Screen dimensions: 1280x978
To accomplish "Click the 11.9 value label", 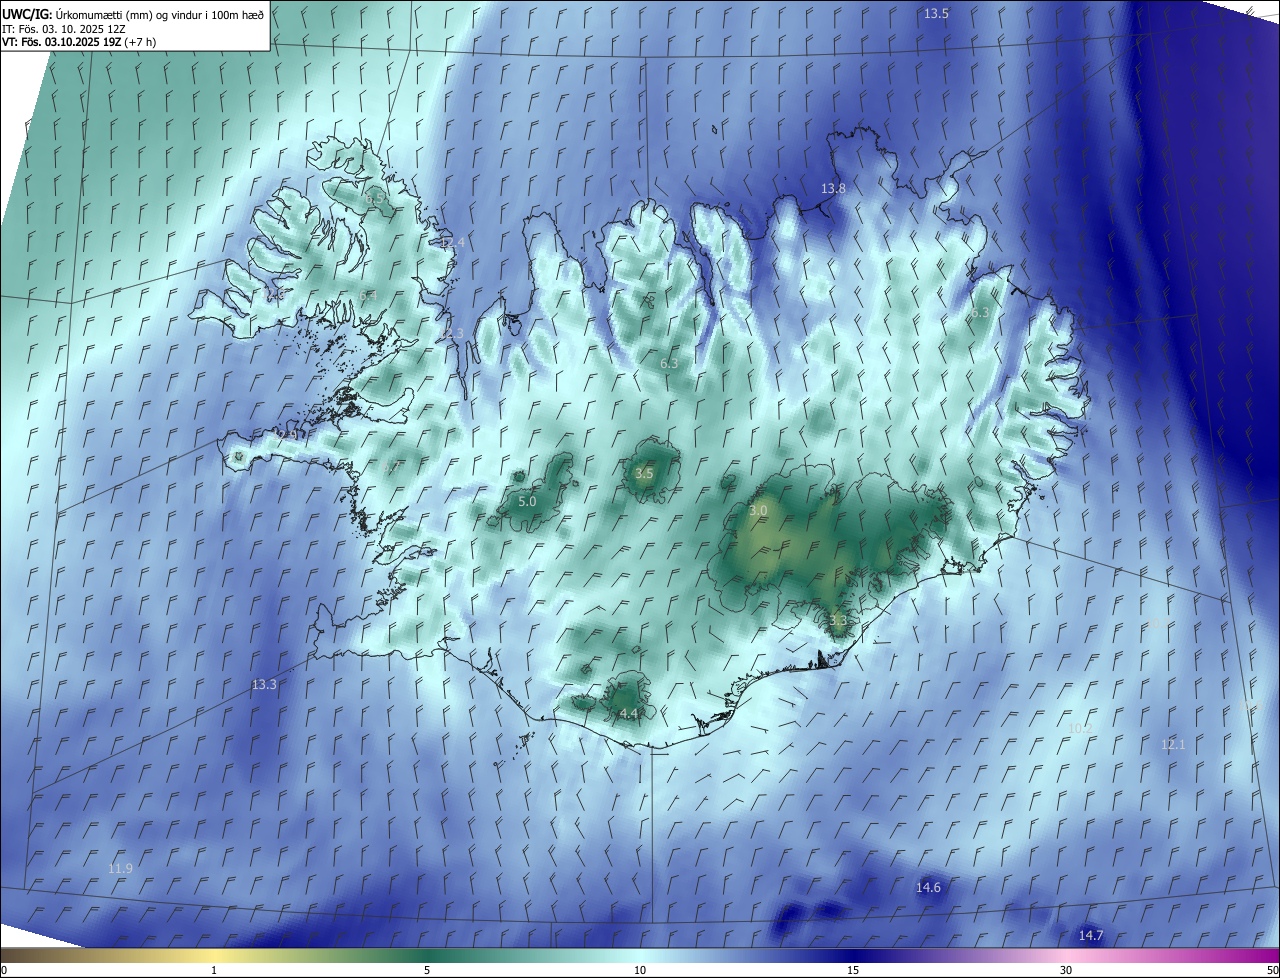I will (x=120, y=868).
